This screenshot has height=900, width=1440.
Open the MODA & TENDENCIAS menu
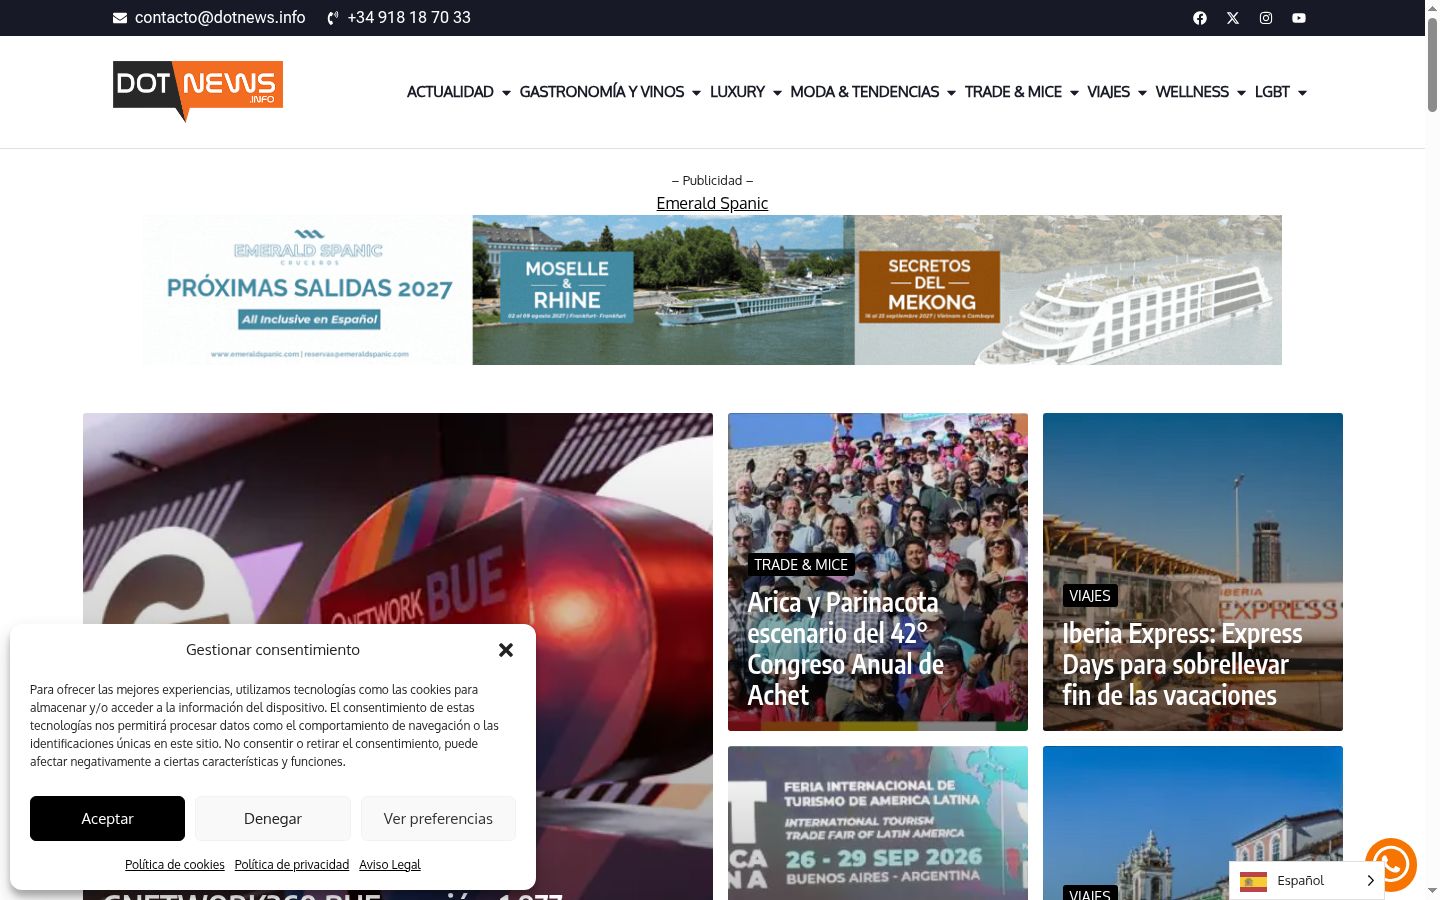[x=865, y=92]
